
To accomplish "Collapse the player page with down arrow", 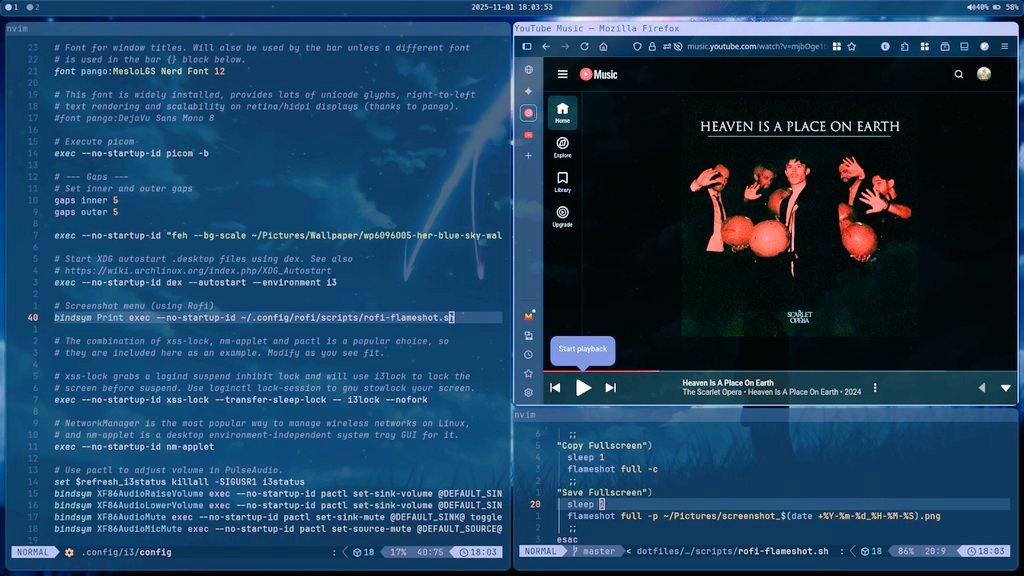I will pyautogui.click(x=1006, y=388).
